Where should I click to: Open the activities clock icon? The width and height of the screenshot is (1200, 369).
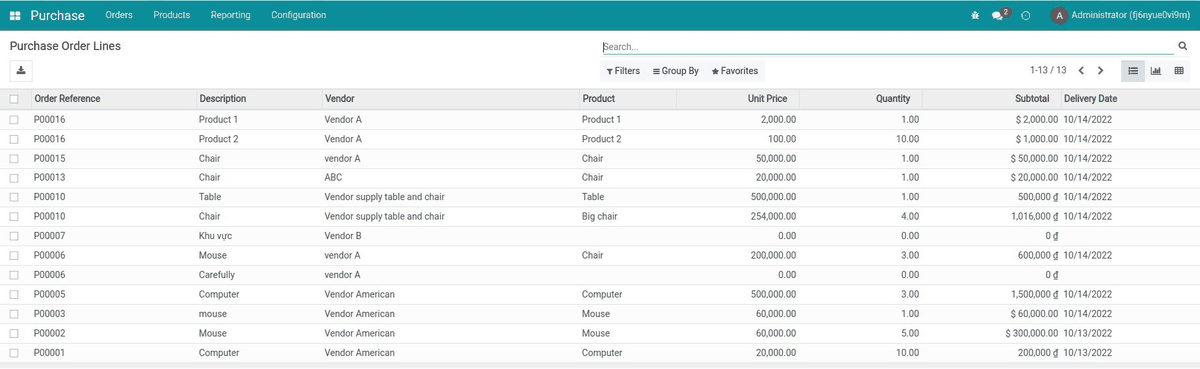(1026, 16)
